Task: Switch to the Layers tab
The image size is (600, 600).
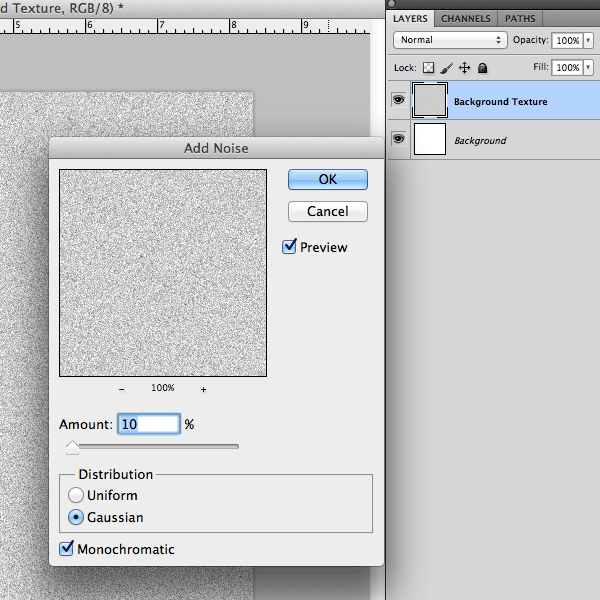Action: [x=410, y=18]
